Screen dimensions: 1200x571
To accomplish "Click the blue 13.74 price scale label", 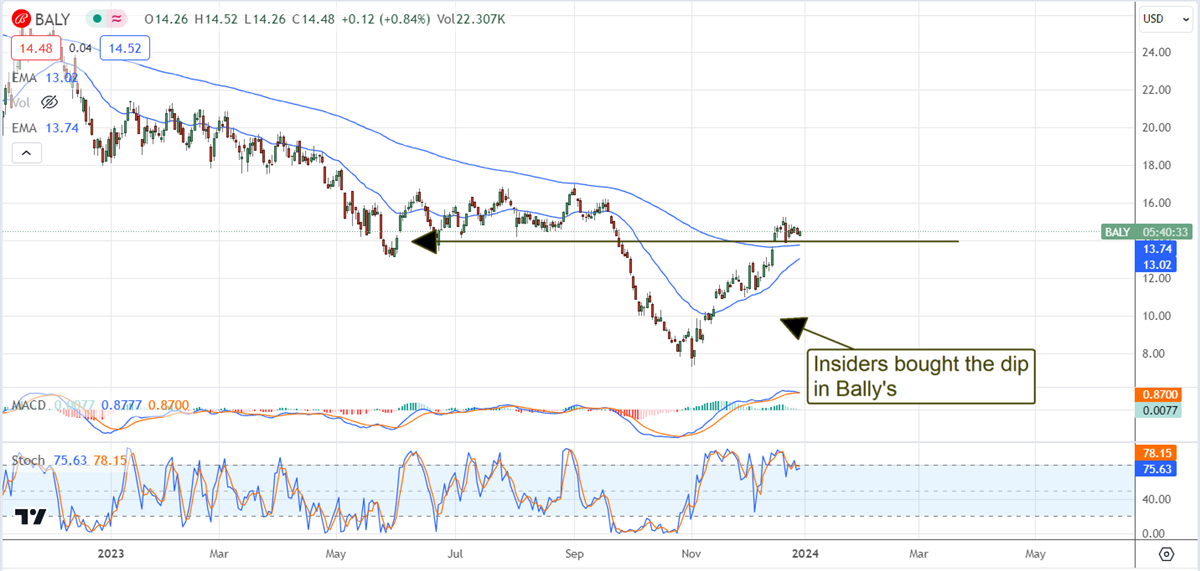I will point(1157,248).
